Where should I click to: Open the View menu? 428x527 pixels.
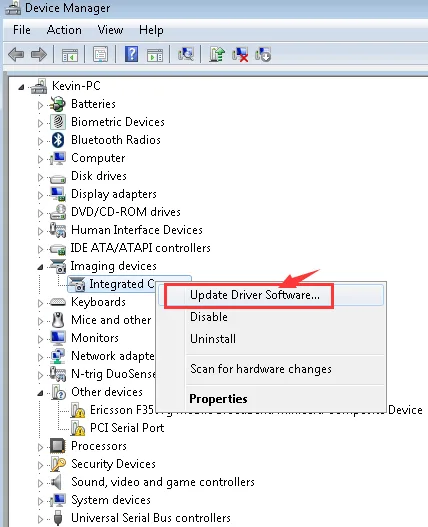(110, 30)
